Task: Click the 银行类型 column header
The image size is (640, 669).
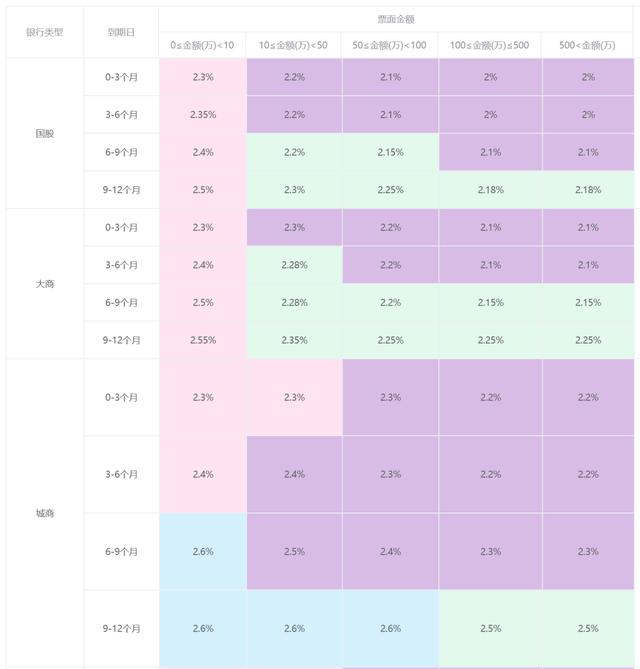Action: [45, 32]
